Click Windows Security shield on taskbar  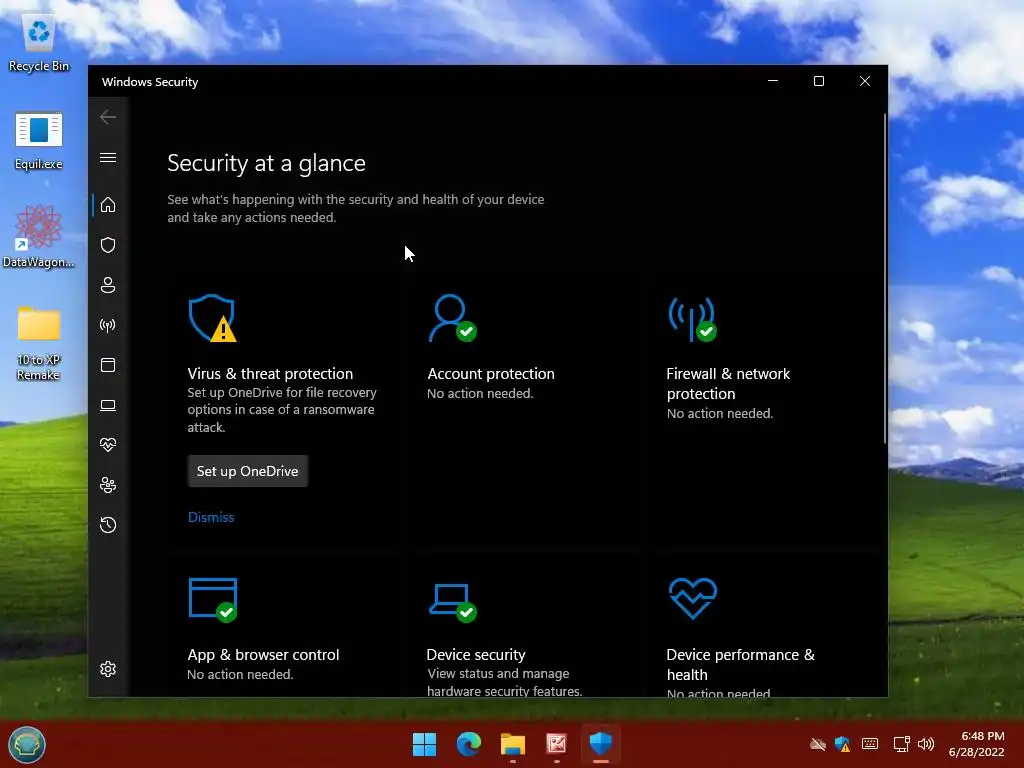pos(601,744)
